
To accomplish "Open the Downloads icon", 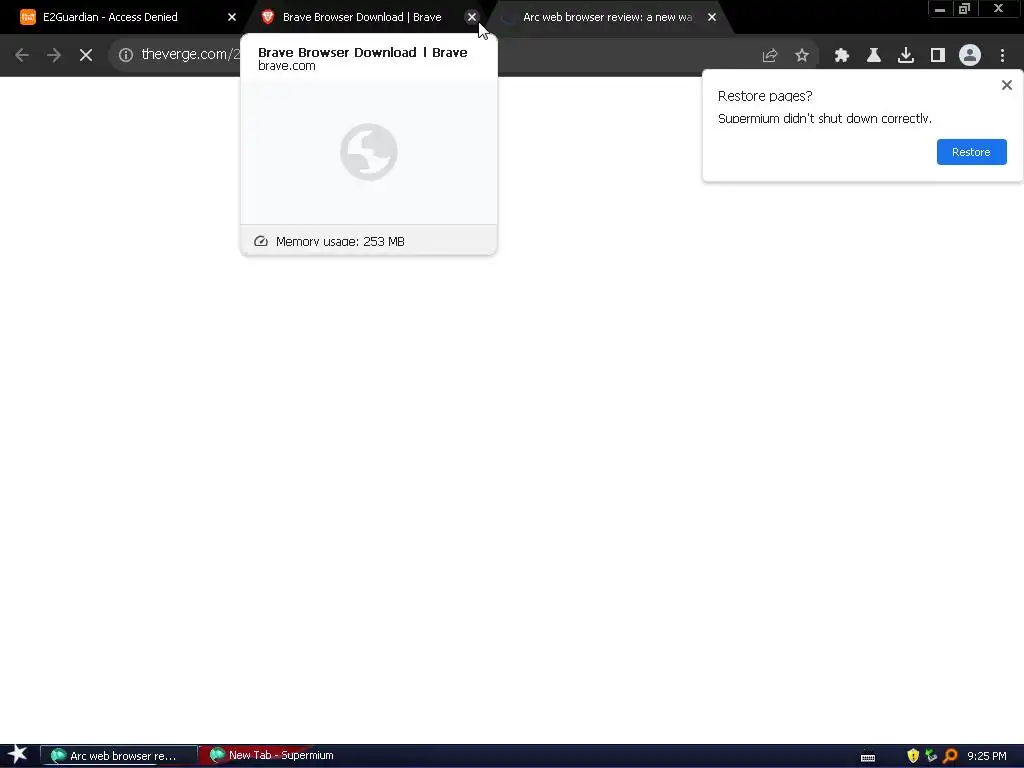I will coord(906,56).
